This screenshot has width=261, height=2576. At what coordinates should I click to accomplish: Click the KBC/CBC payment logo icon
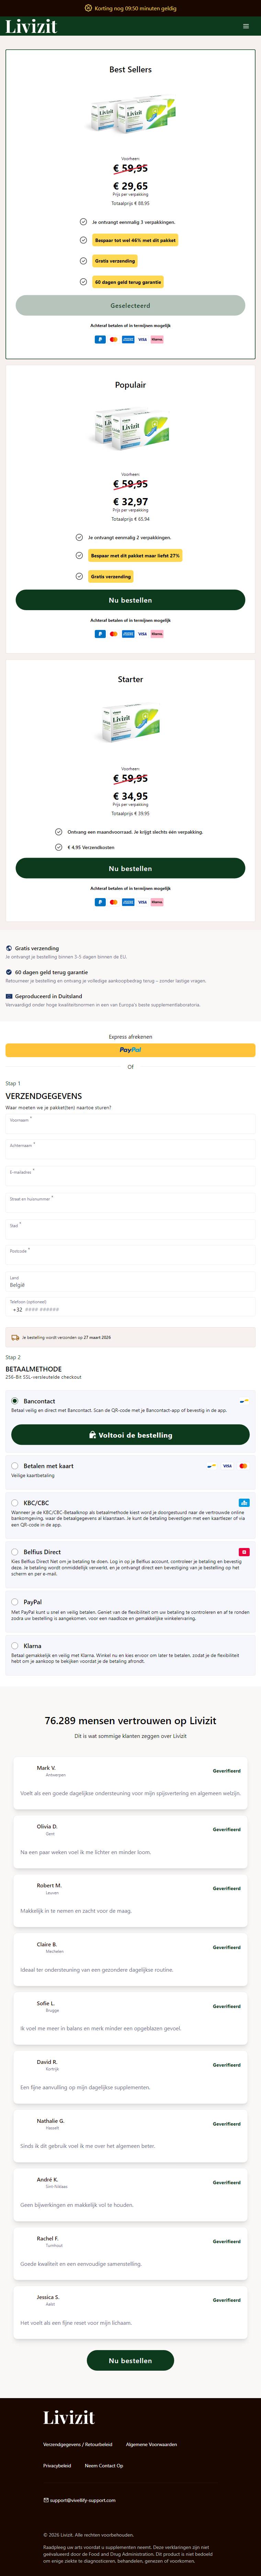tap(244, 1502)
